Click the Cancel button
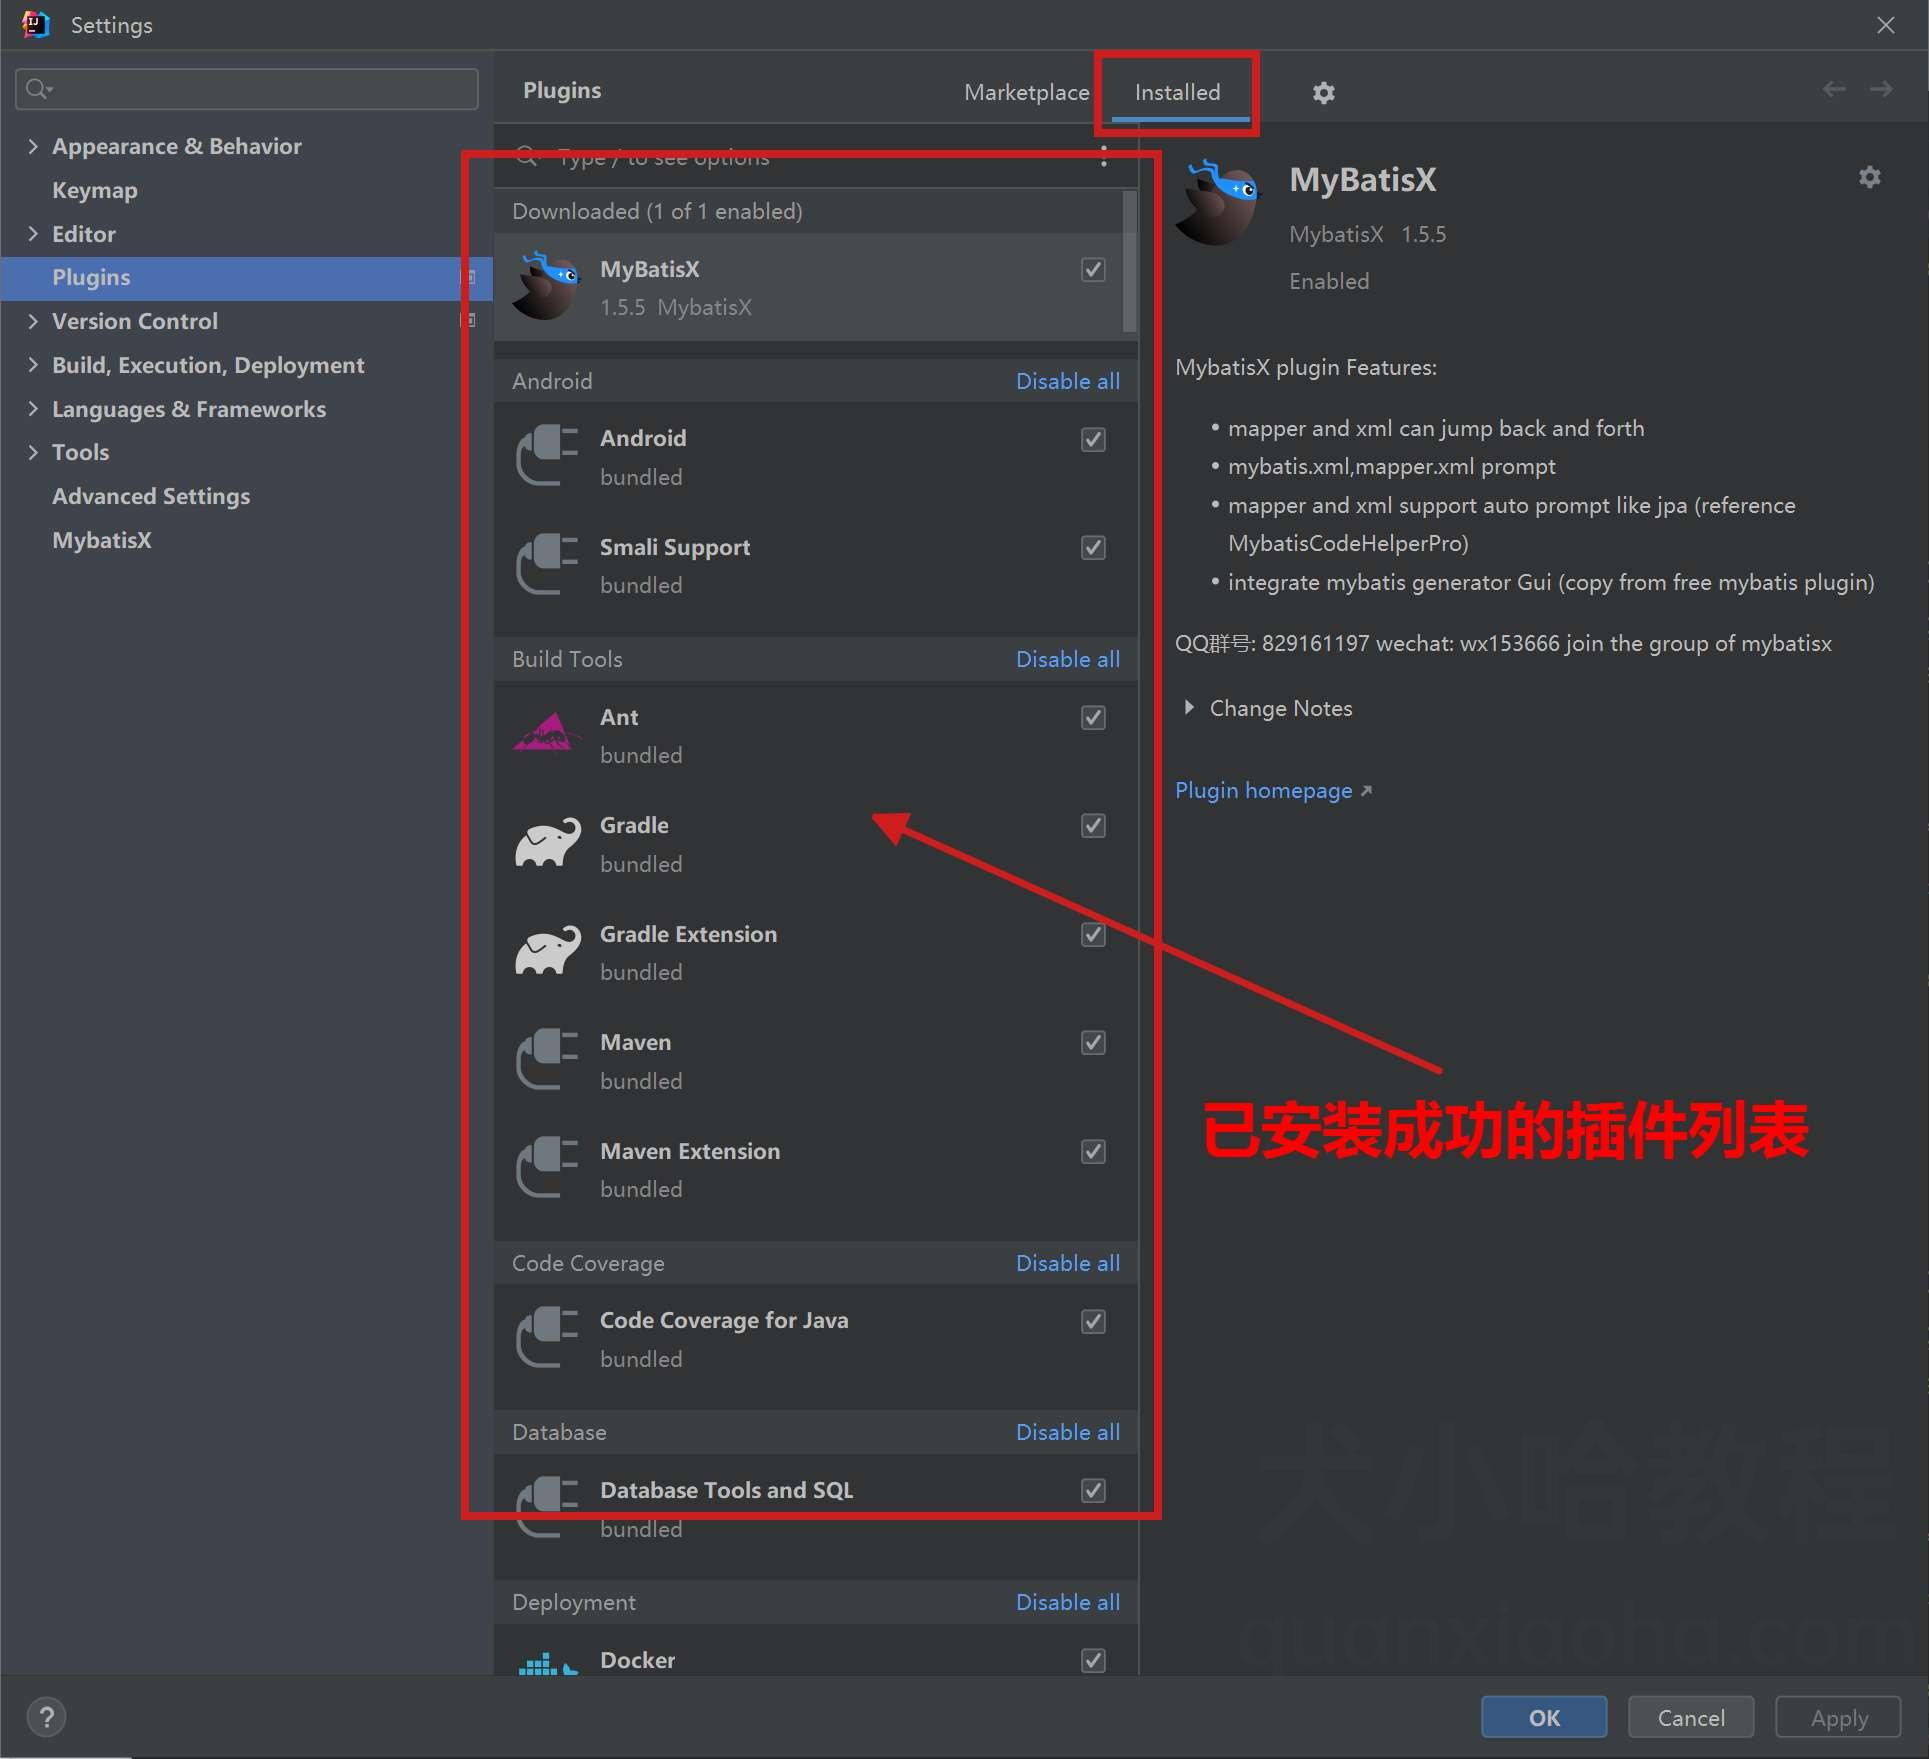The image size is (1929, 1759). coord(1691,1717)
